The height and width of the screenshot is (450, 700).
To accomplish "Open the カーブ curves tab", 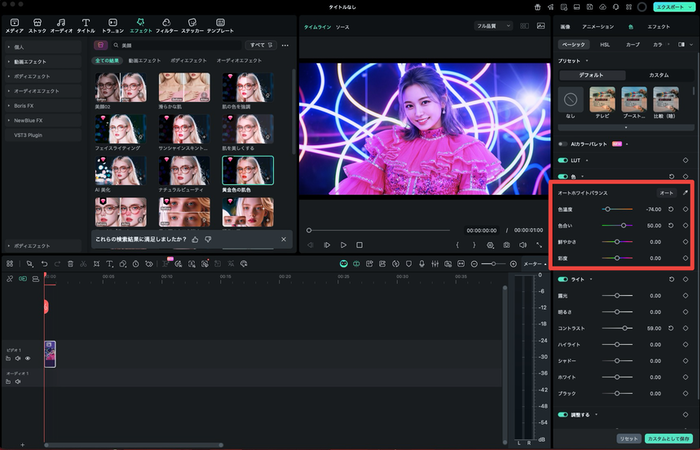I will [632, 45].
